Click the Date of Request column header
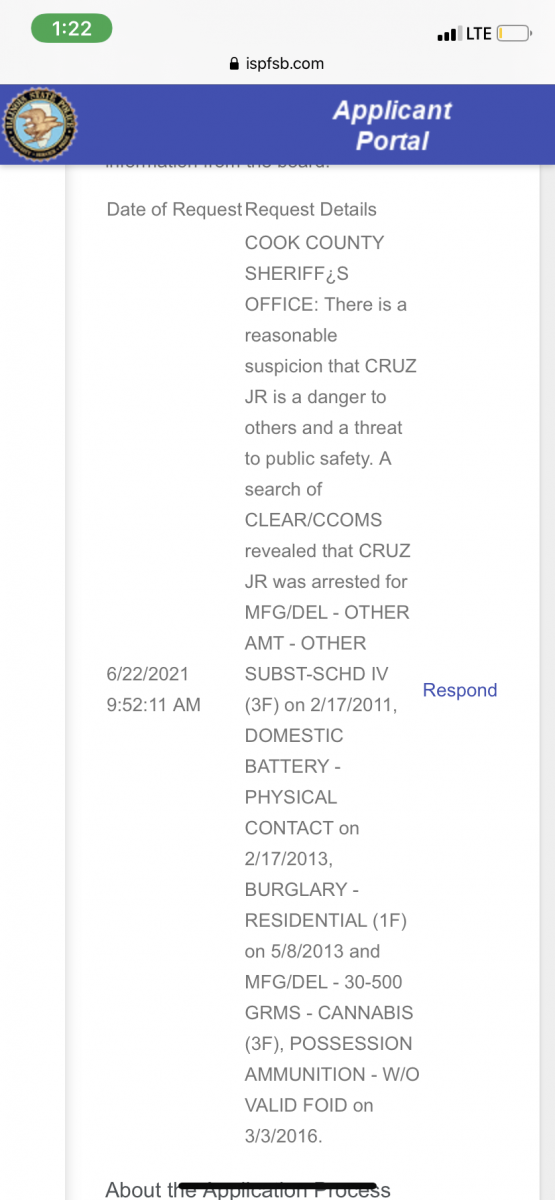This screenshot has width=555, height=1200. (174, 210)
